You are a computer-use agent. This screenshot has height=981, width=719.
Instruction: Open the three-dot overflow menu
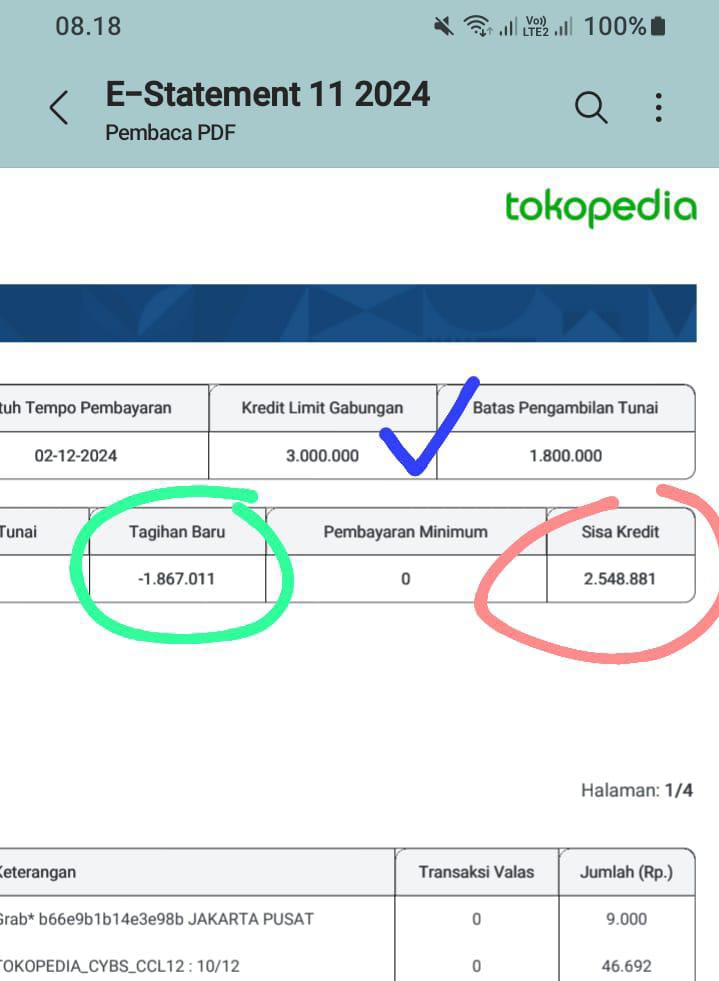(x=658, y=108)
